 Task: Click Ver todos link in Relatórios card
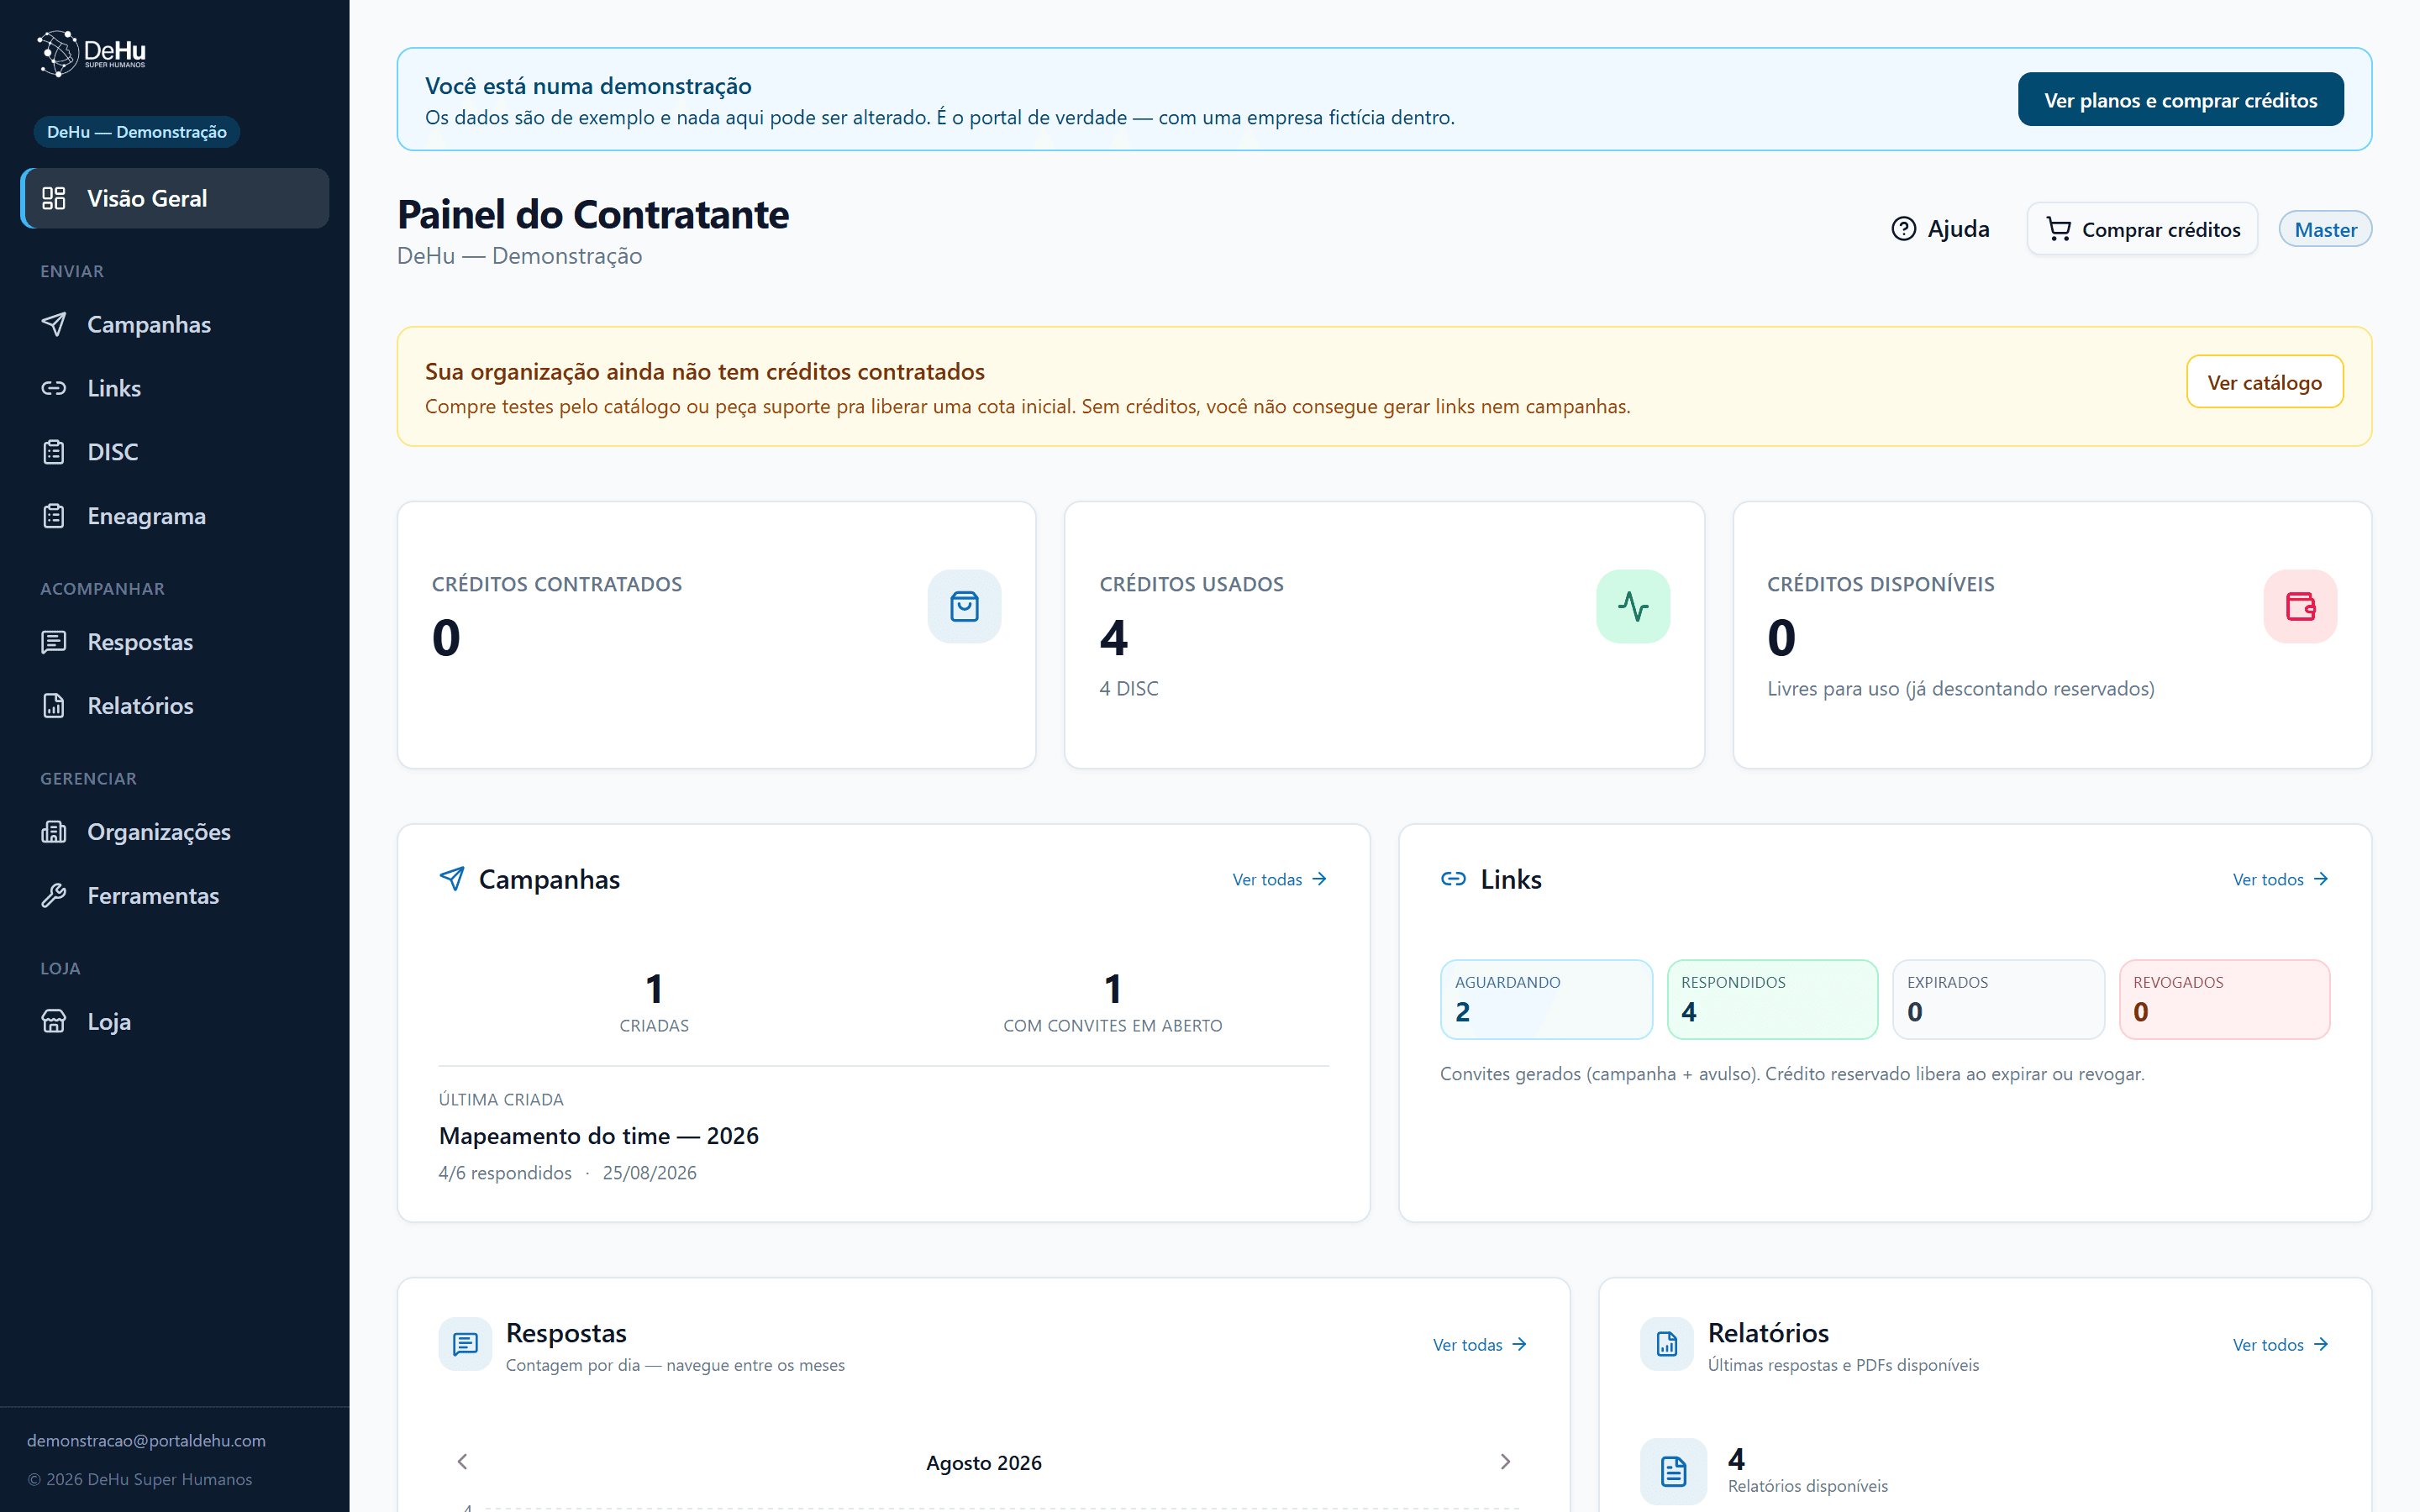2281,1344
